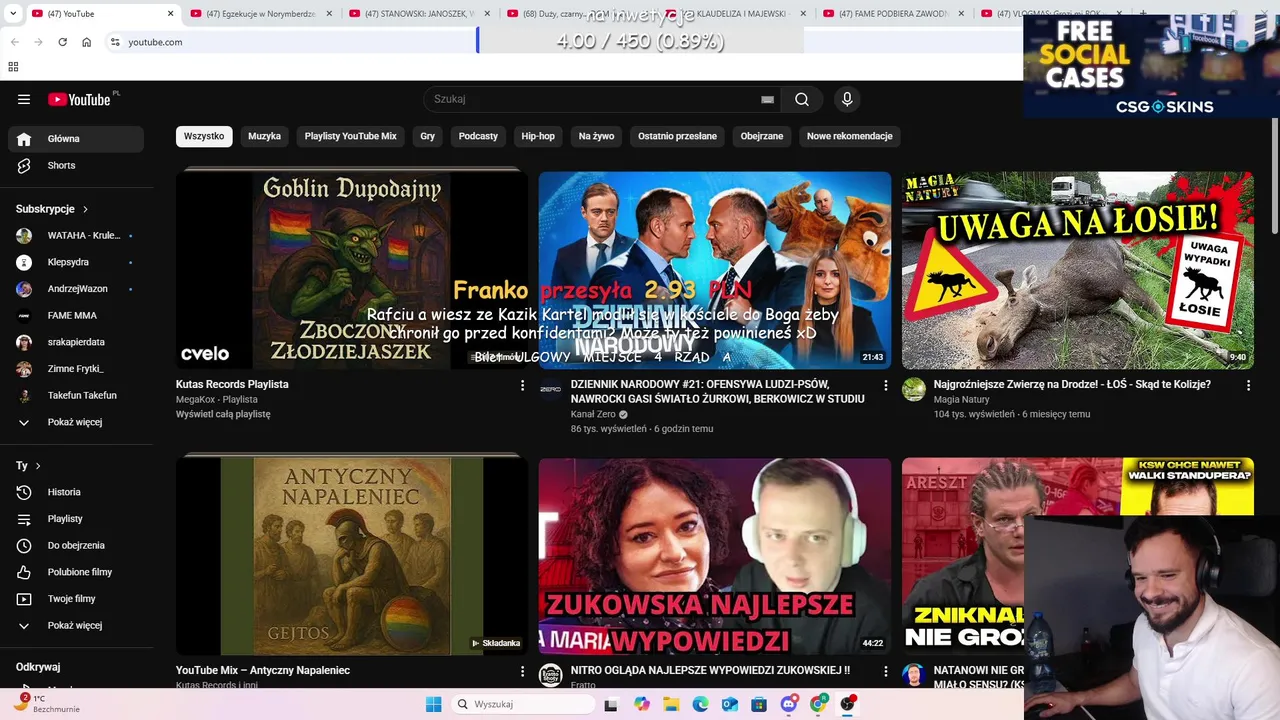Open the AndrzejWazon subscription
Screen dimensions: 1280x720
pyautogui.click(x=76, y=289)
